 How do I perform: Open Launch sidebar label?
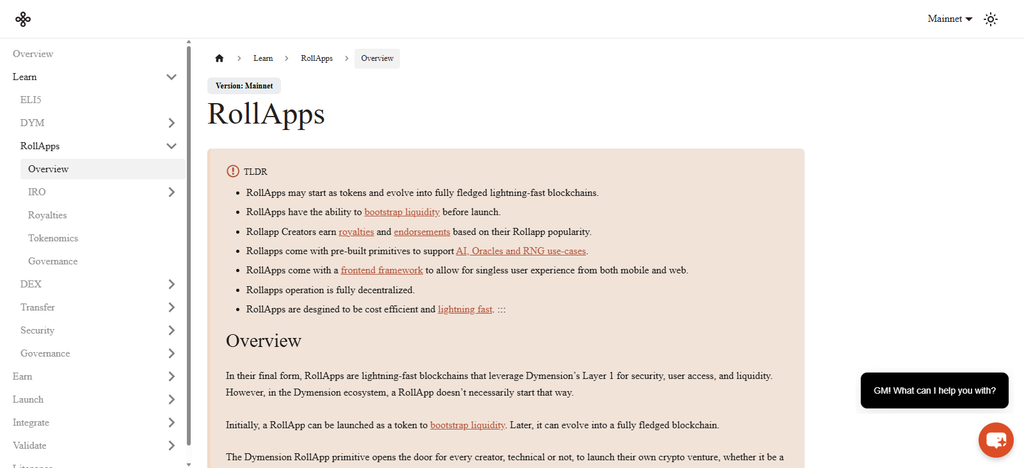[x=28, y=399]
